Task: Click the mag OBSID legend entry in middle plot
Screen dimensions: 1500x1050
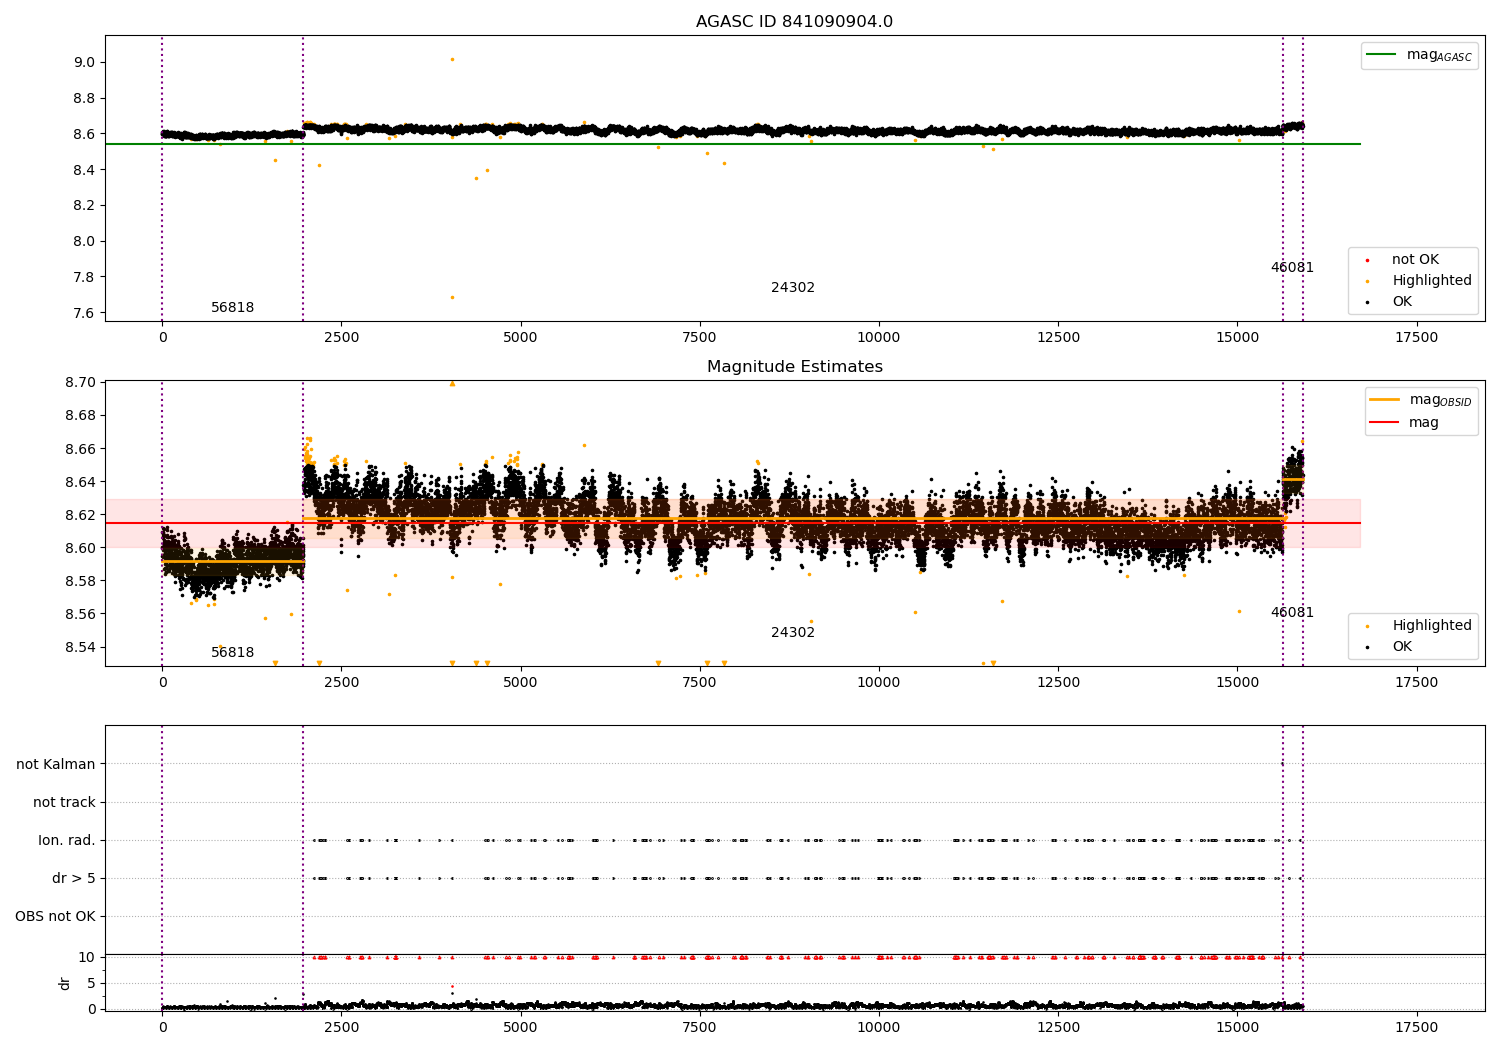Action: coord(1441,400)
